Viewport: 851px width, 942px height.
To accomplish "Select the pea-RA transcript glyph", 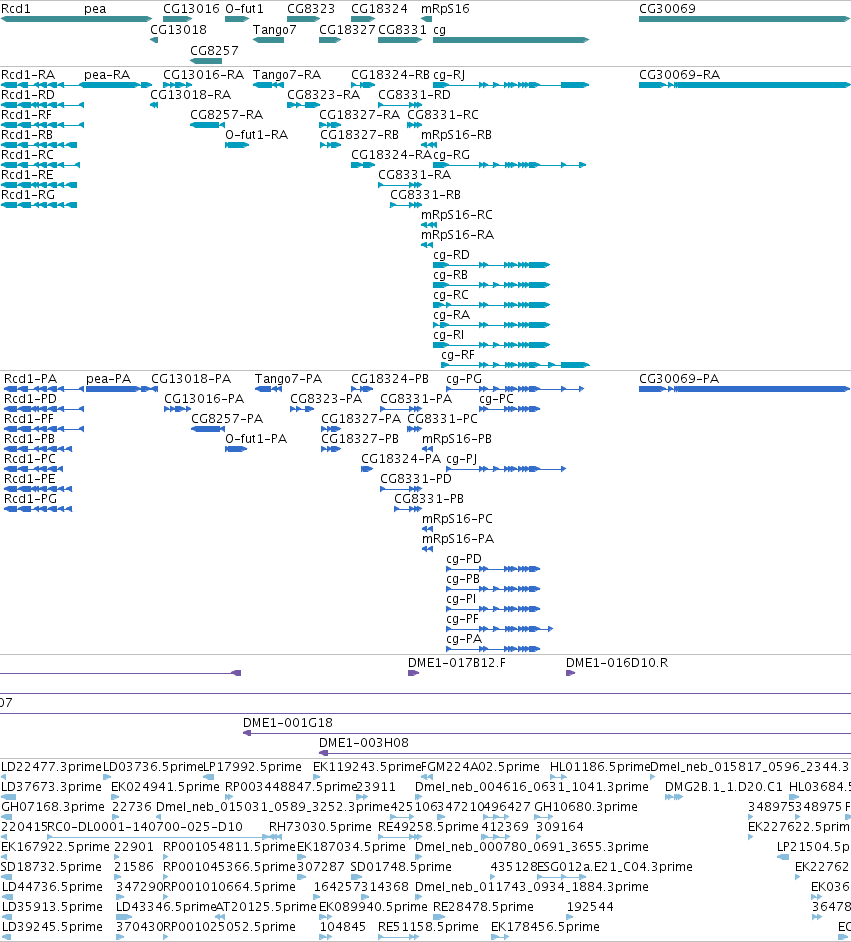I will click(x=116, y=85).
